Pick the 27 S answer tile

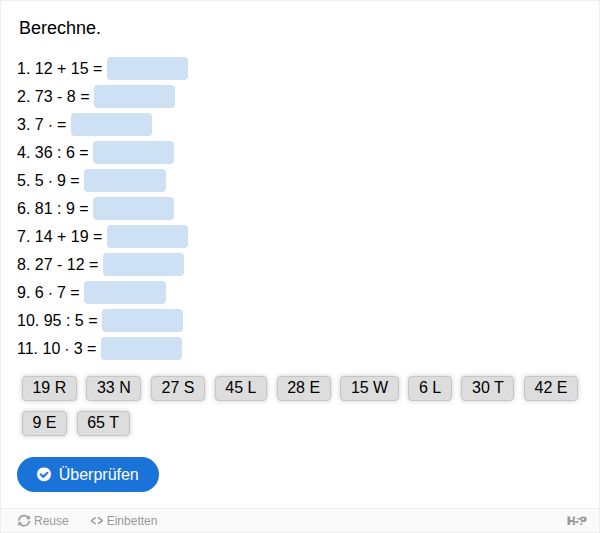point(178,388)
